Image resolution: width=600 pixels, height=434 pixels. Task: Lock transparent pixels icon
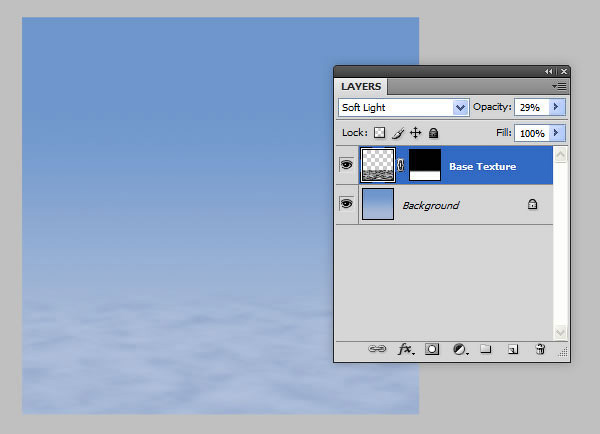click(x=380, y=132)
